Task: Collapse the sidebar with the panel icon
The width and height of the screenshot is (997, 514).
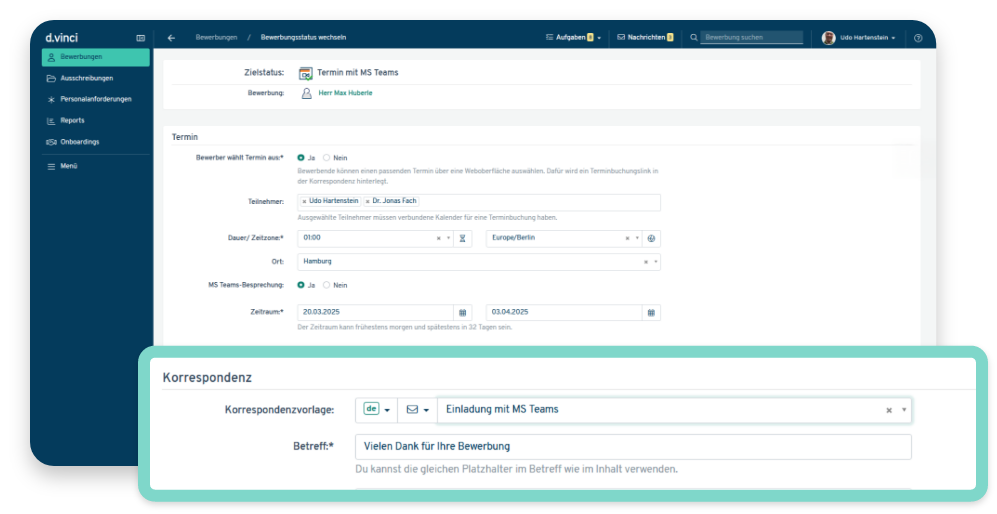Action: (x=140, y=38)
